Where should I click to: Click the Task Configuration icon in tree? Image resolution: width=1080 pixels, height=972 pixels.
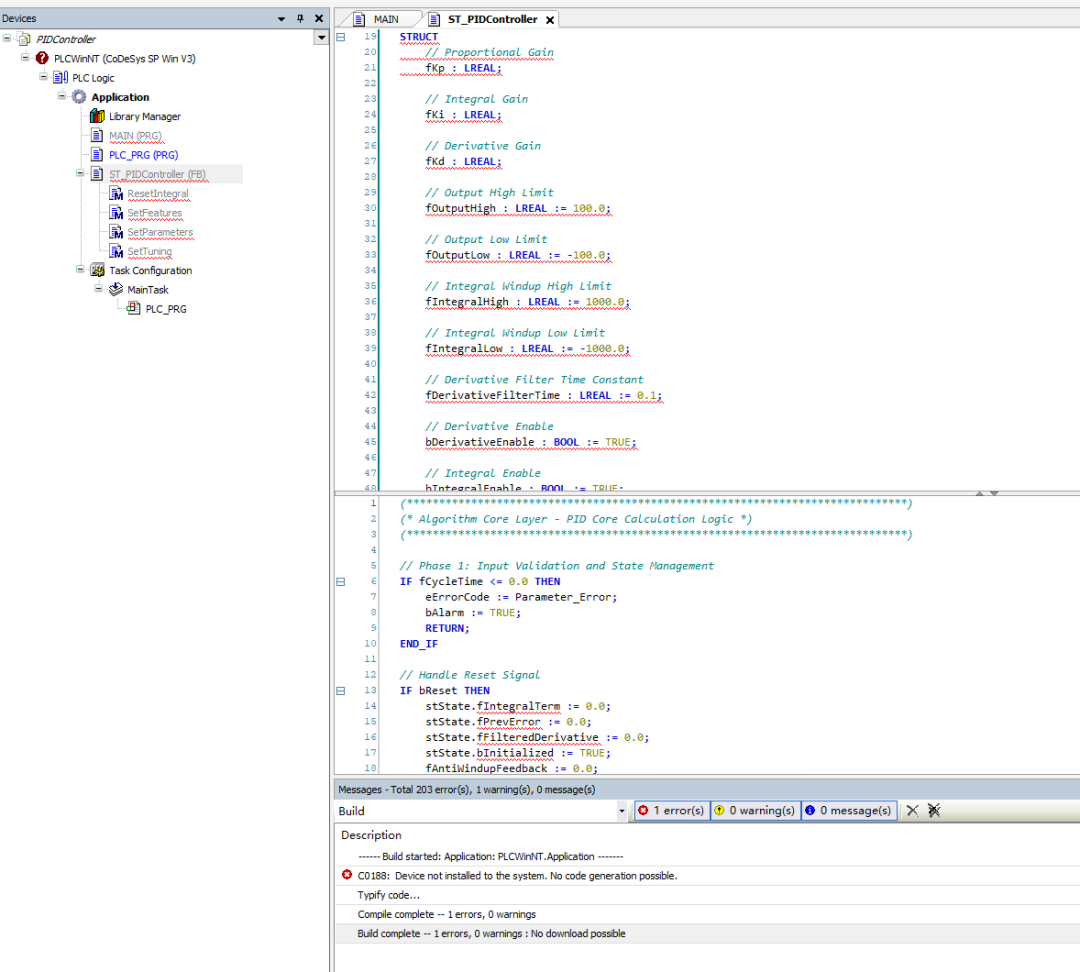(x=97, y=270)
